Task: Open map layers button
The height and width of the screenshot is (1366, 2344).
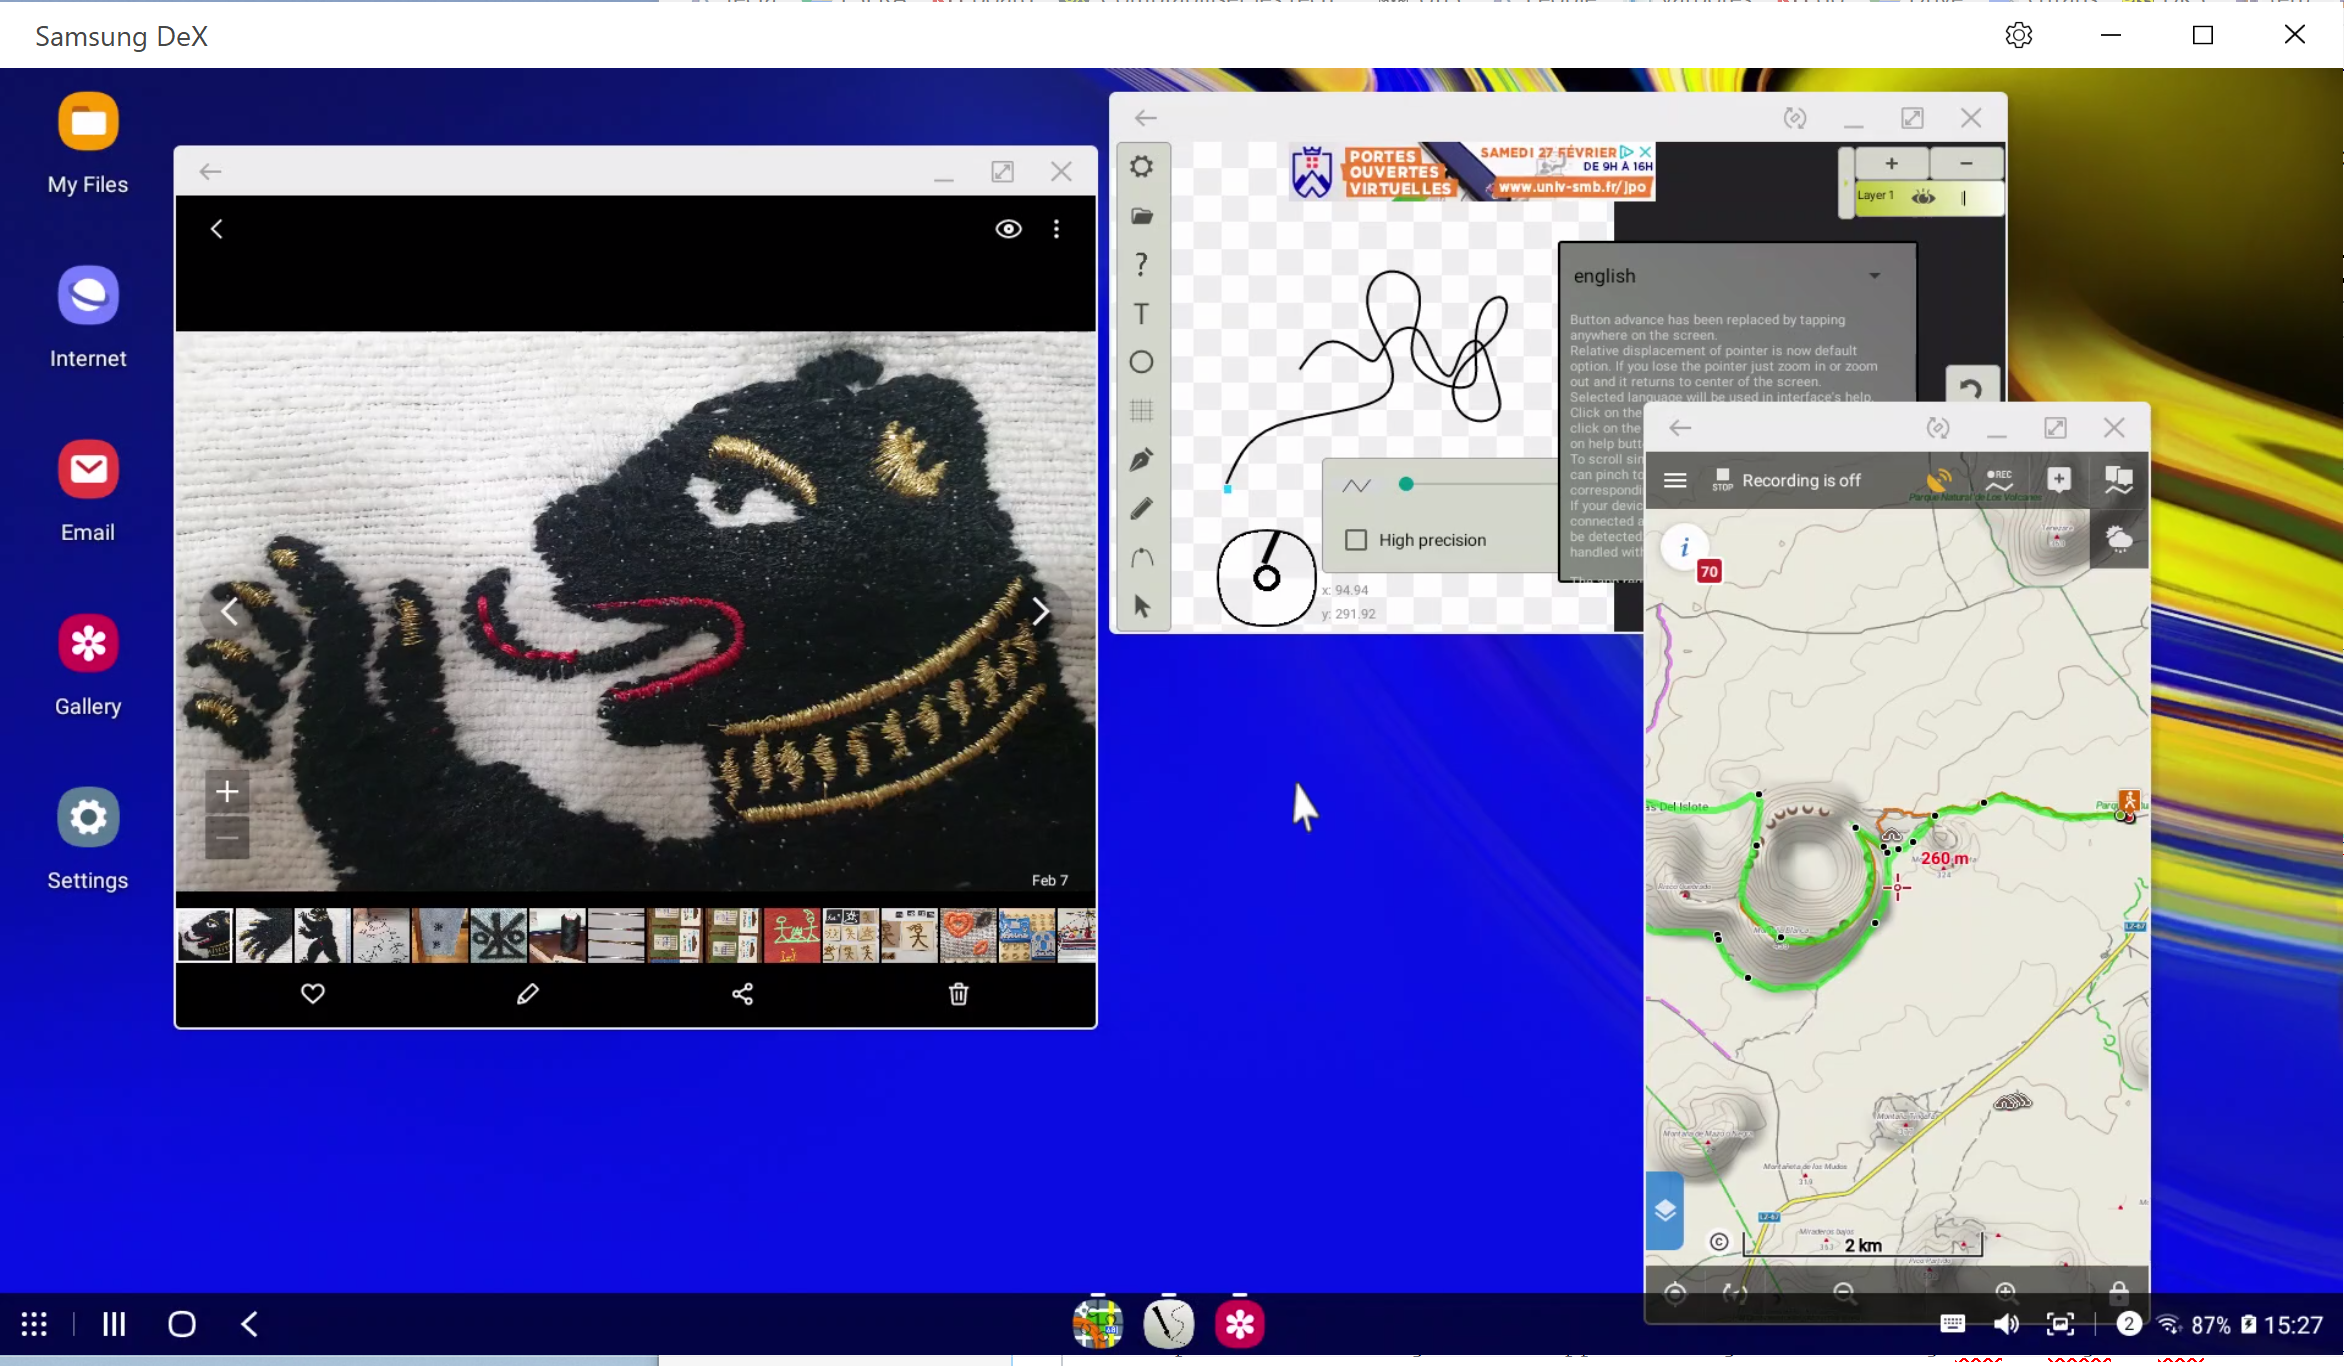Action: tap(1664, 1211)
